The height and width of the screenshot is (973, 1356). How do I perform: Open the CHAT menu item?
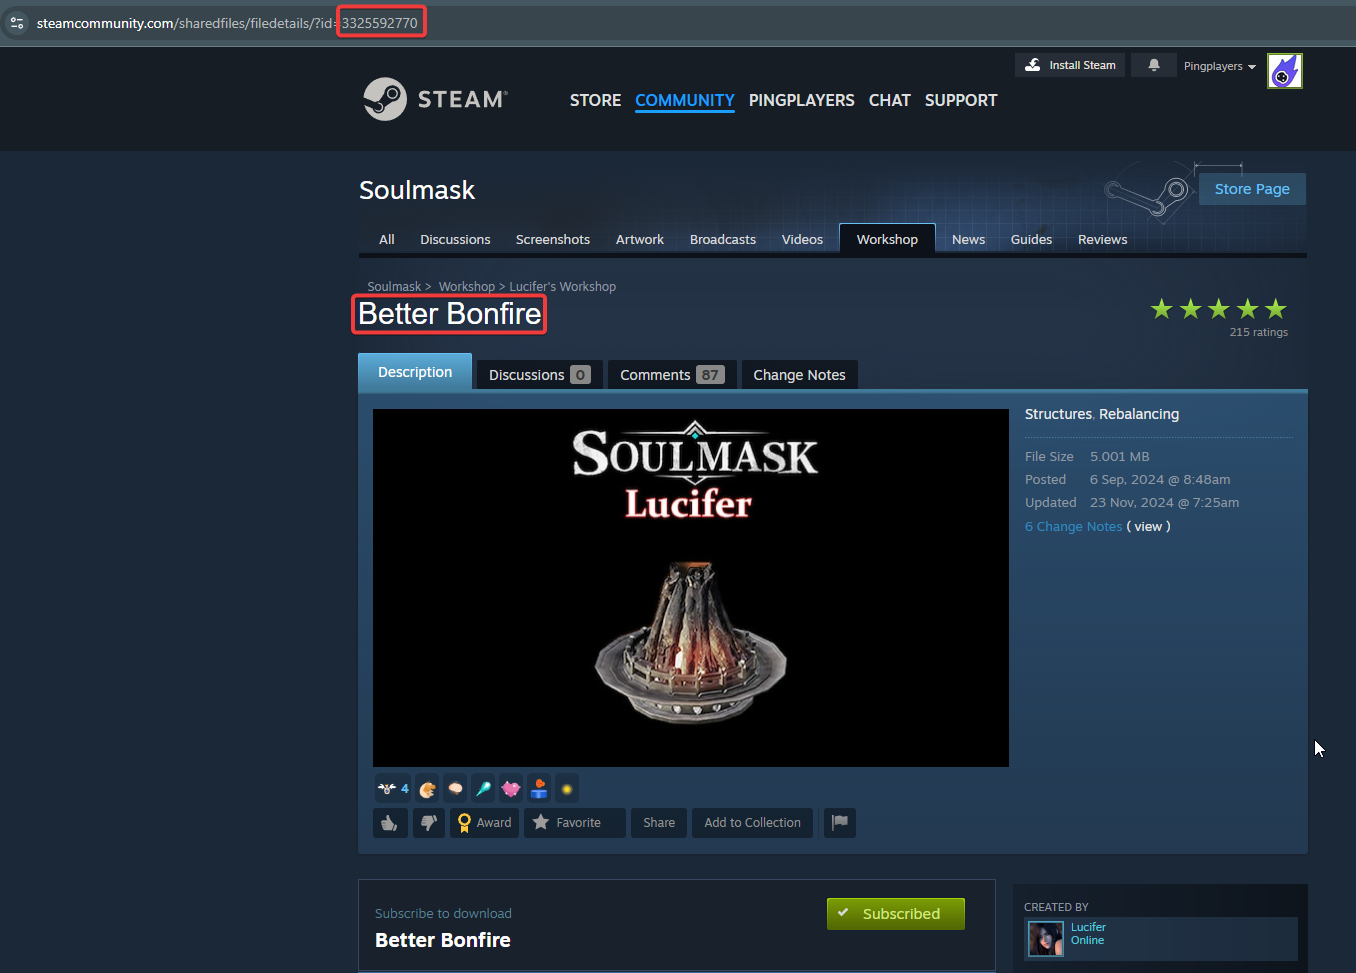890,100
